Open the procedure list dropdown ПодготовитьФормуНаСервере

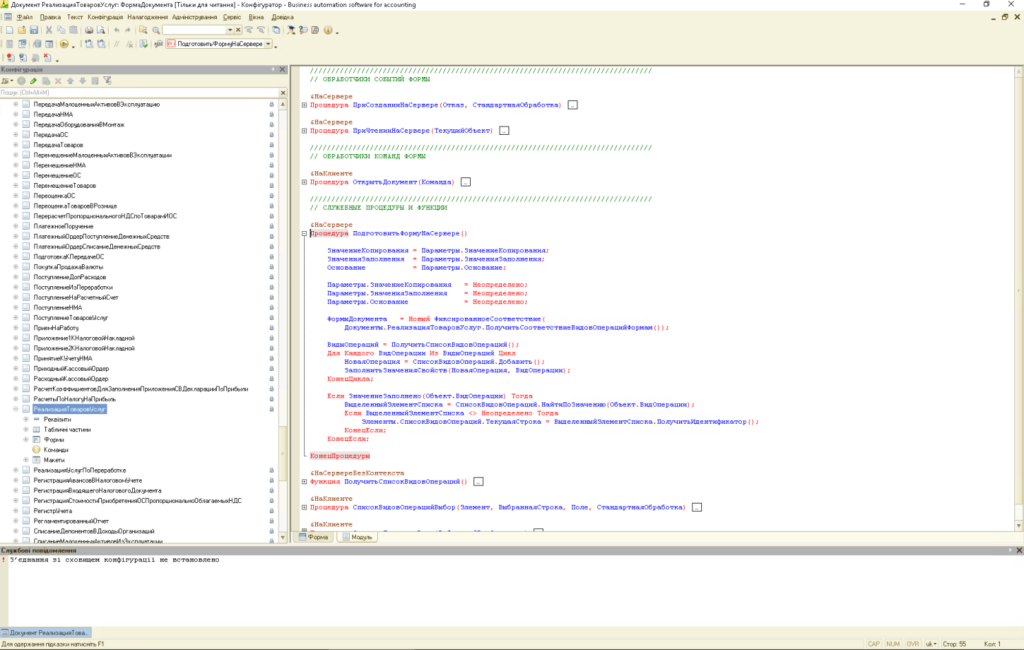pyautogui.click(x=270, y=44)
